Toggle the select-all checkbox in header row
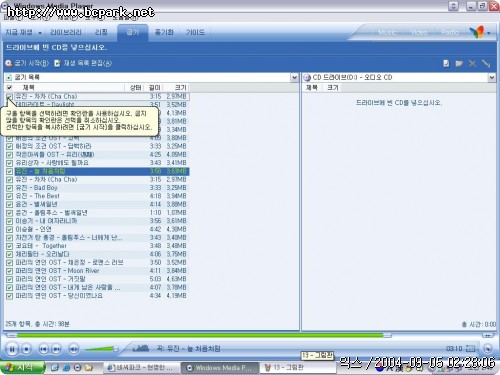The height and width of the screenshot is (375, 500). [9, 88]
